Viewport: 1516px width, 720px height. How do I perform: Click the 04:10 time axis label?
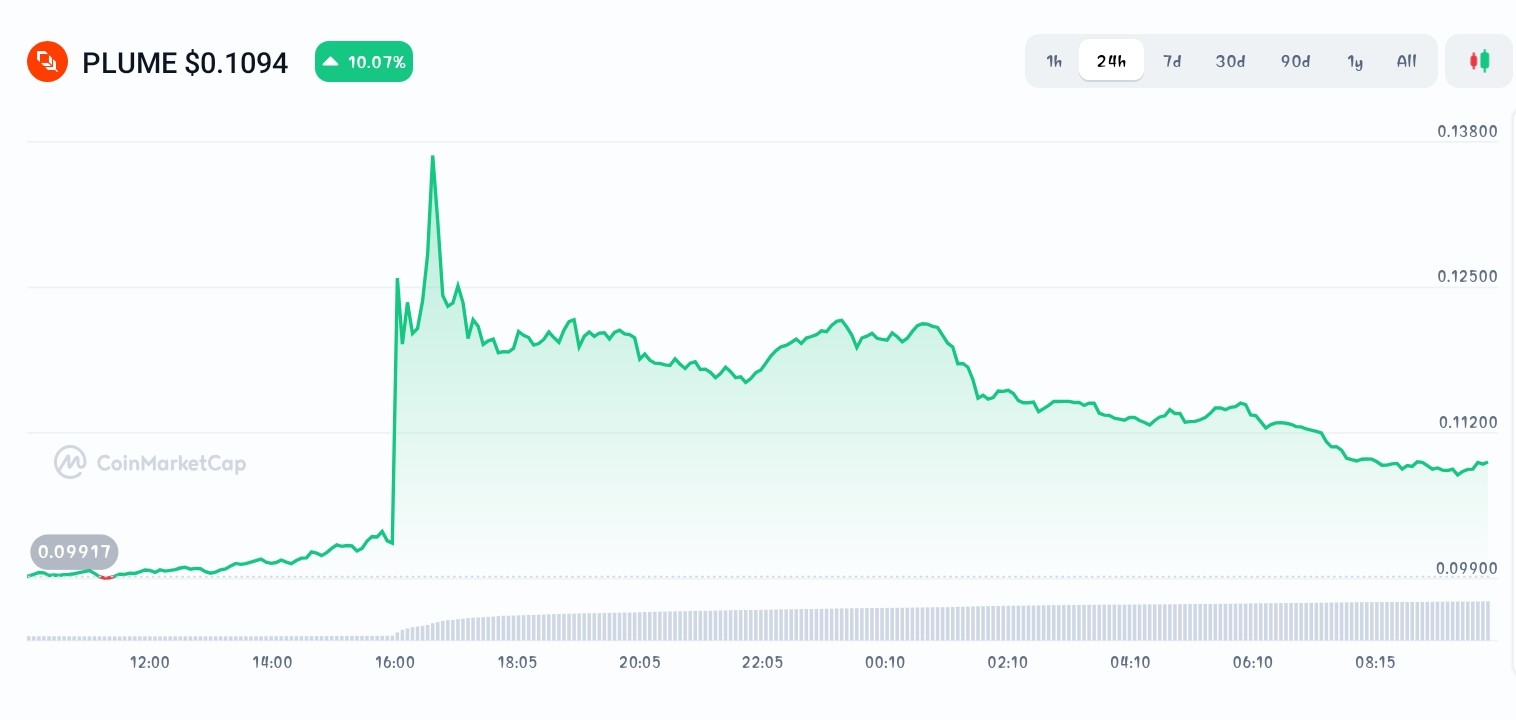click(1130, 662)
